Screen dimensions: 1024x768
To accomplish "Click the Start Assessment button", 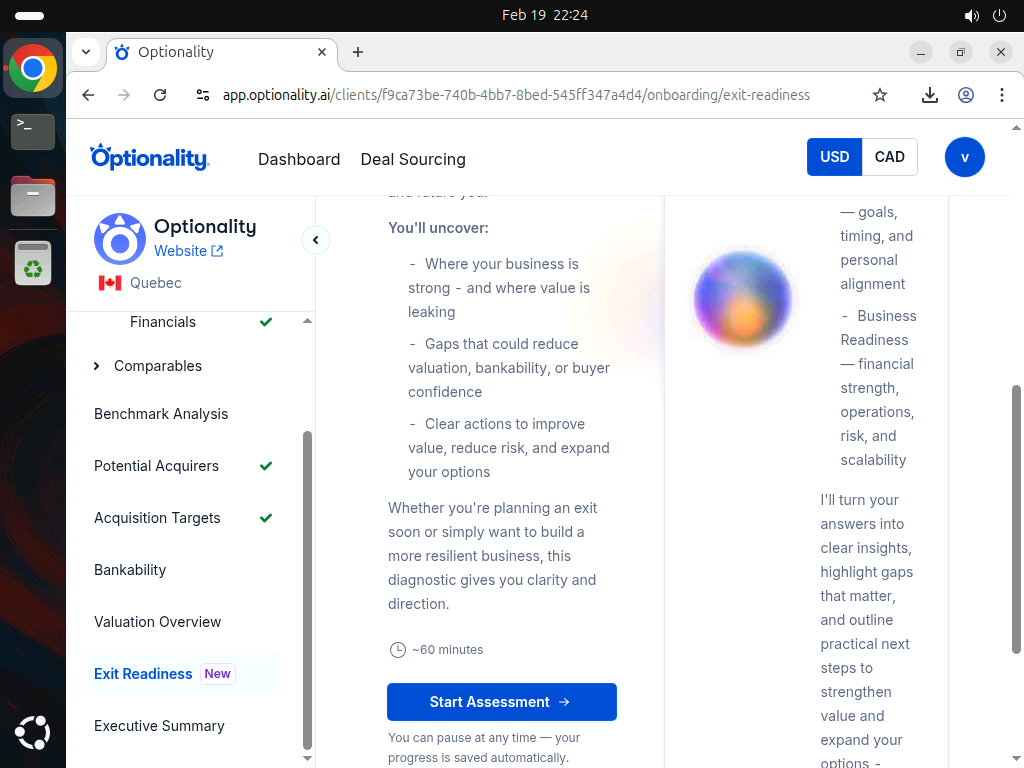I will pyautogui.click(x=501, y=702).
